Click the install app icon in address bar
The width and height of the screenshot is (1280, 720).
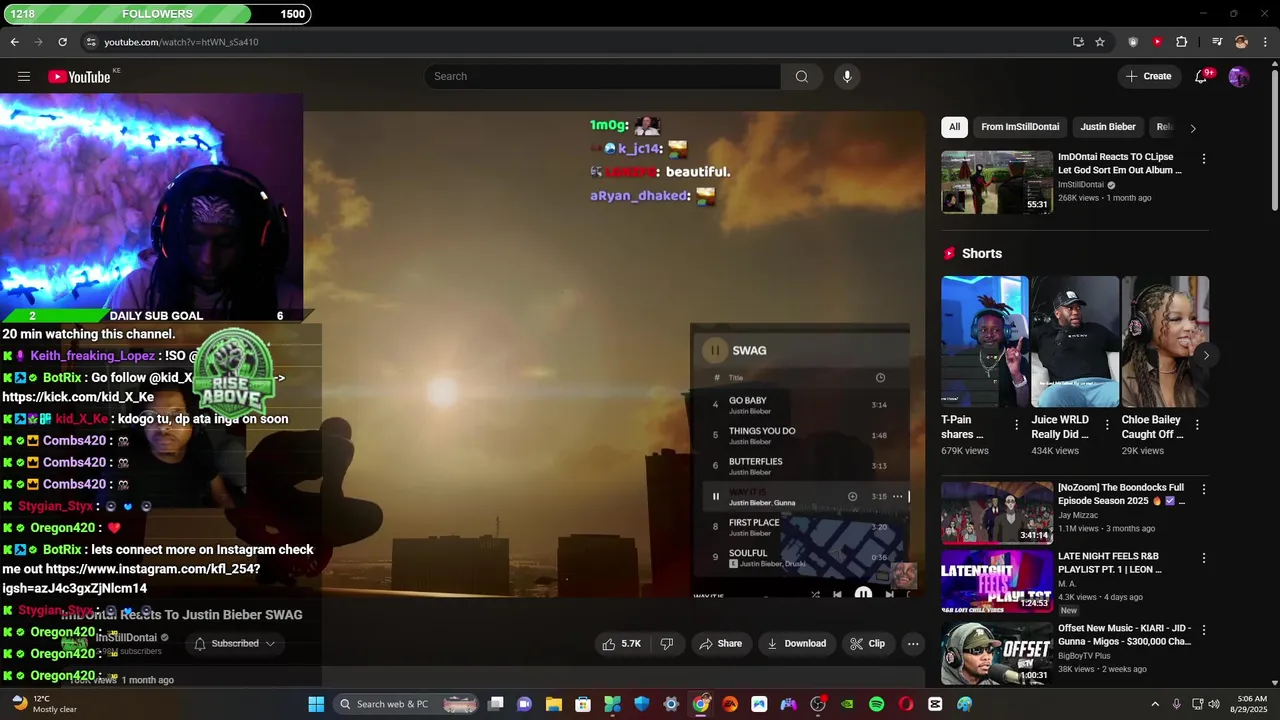pyautogui.click(x=1078, y=42)
